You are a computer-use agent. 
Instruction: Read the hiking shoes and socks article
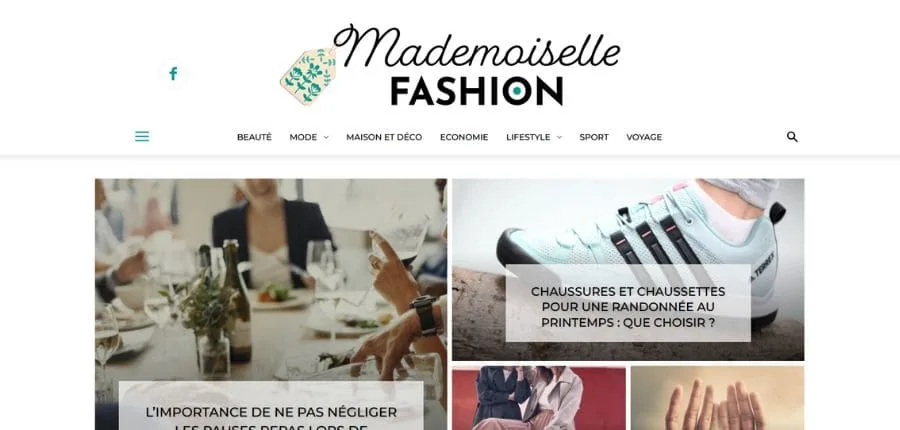pos(628,307)
